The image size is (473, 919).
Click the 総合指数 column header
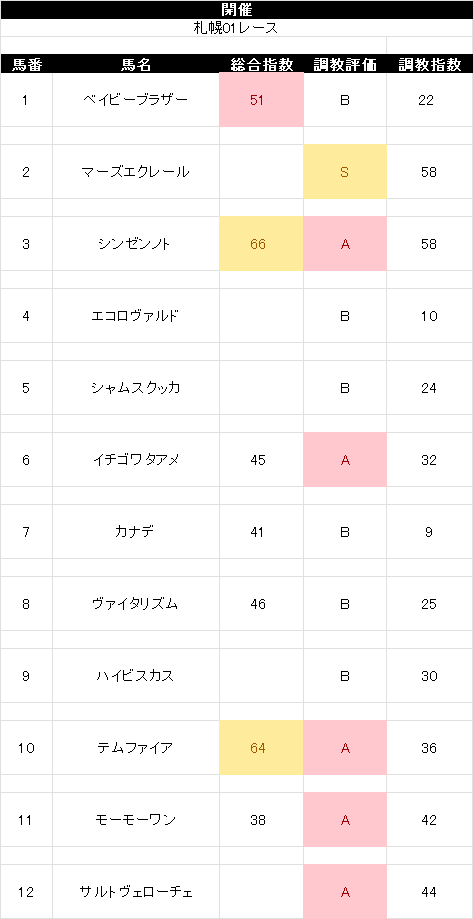[261, 64]
